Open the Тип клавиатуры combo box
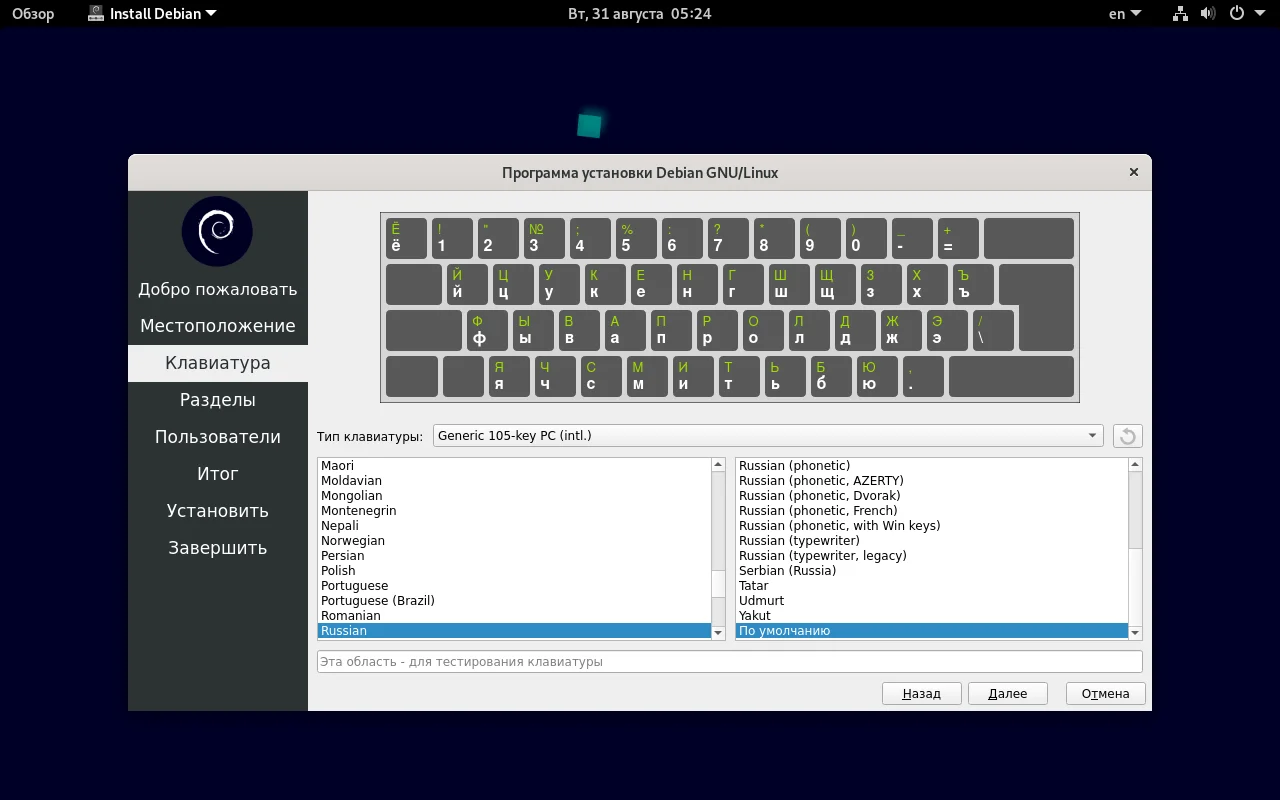The width and height of the screenshot is (1280, 800). pyautogui.click(x=767, y=435)
